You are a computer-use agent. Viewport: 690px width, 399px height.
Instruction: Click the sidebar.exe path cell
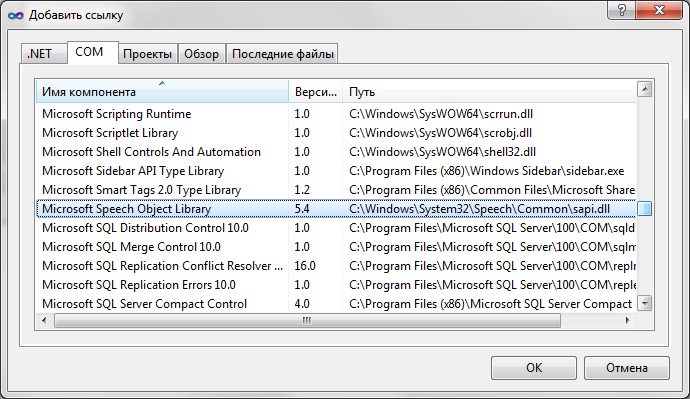click(486, 171)
